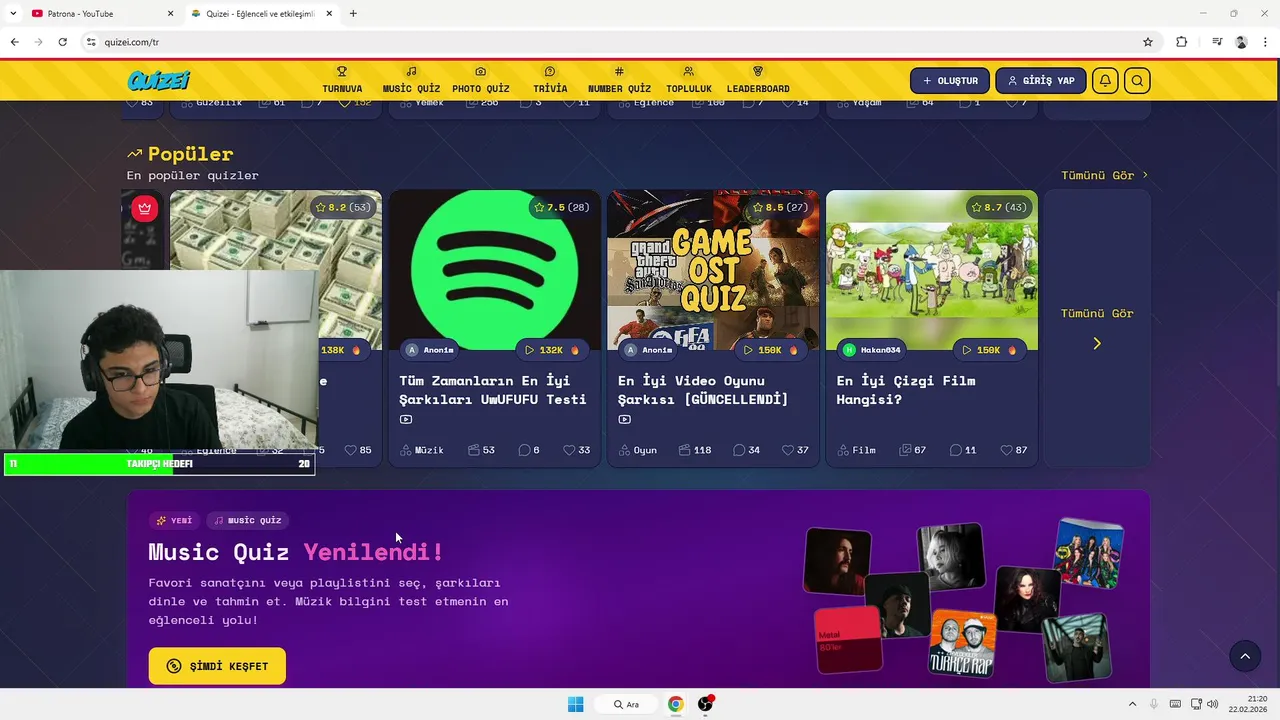Click the red crown badge
1280x720 pixels.
pyautogui.click(x=145, y=208)
